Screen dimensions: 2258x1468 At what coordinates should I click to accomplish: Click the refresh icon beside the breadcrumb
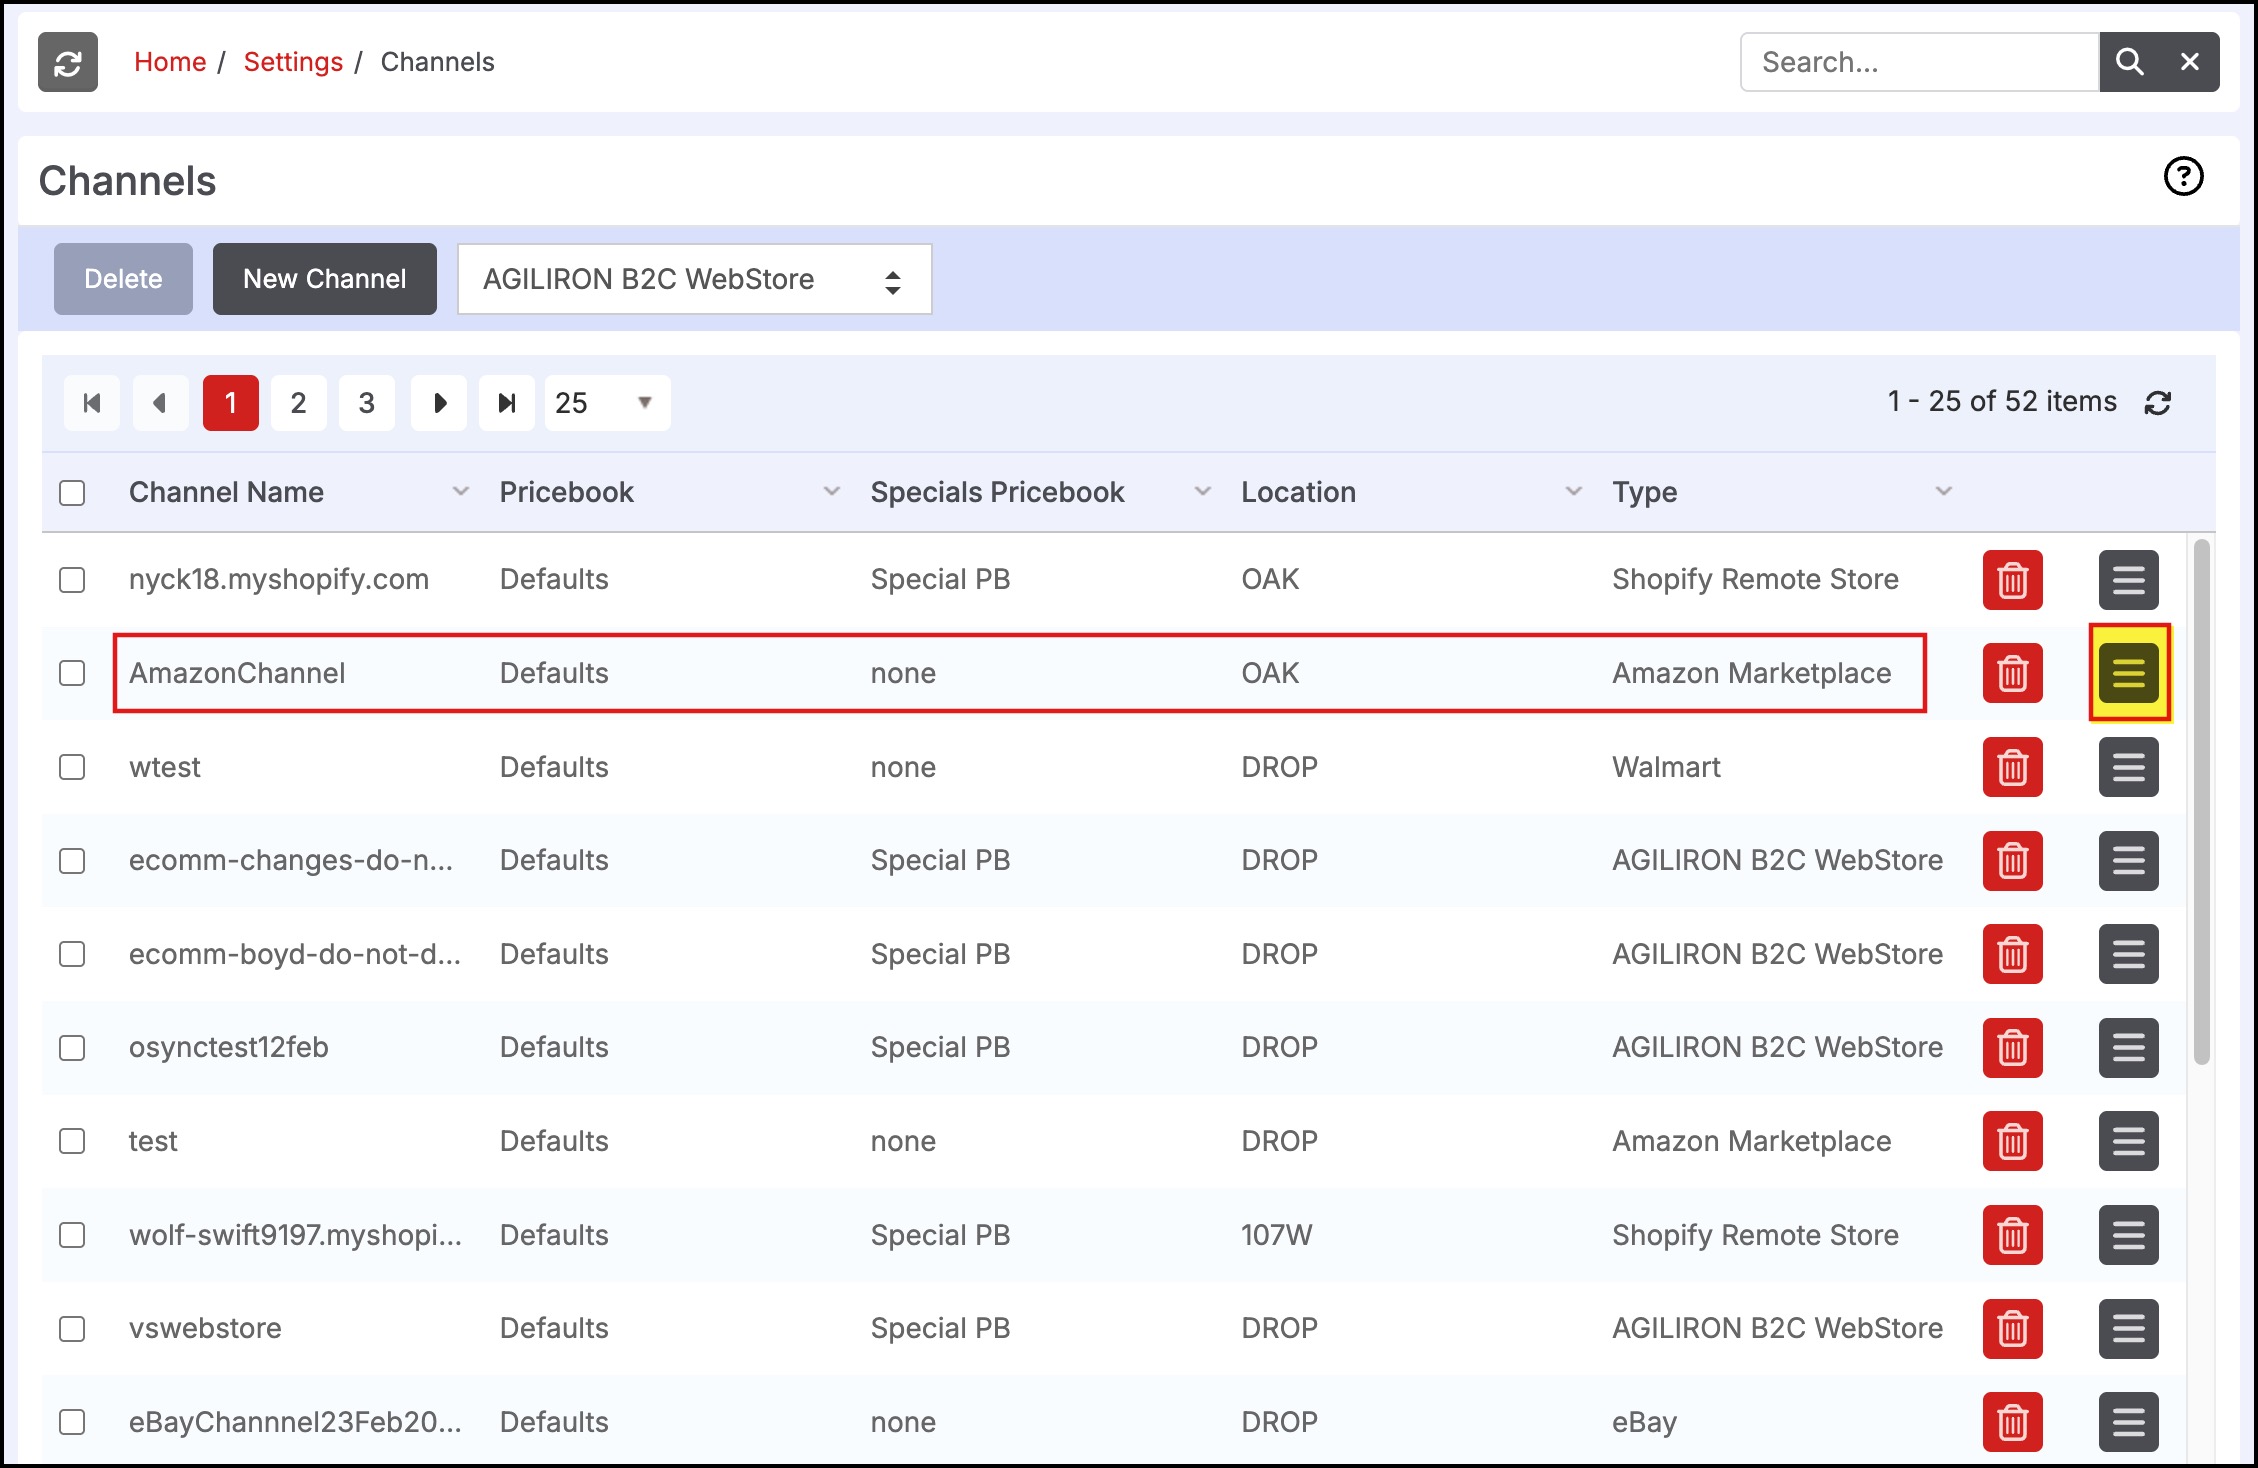(x=68, y=62)
